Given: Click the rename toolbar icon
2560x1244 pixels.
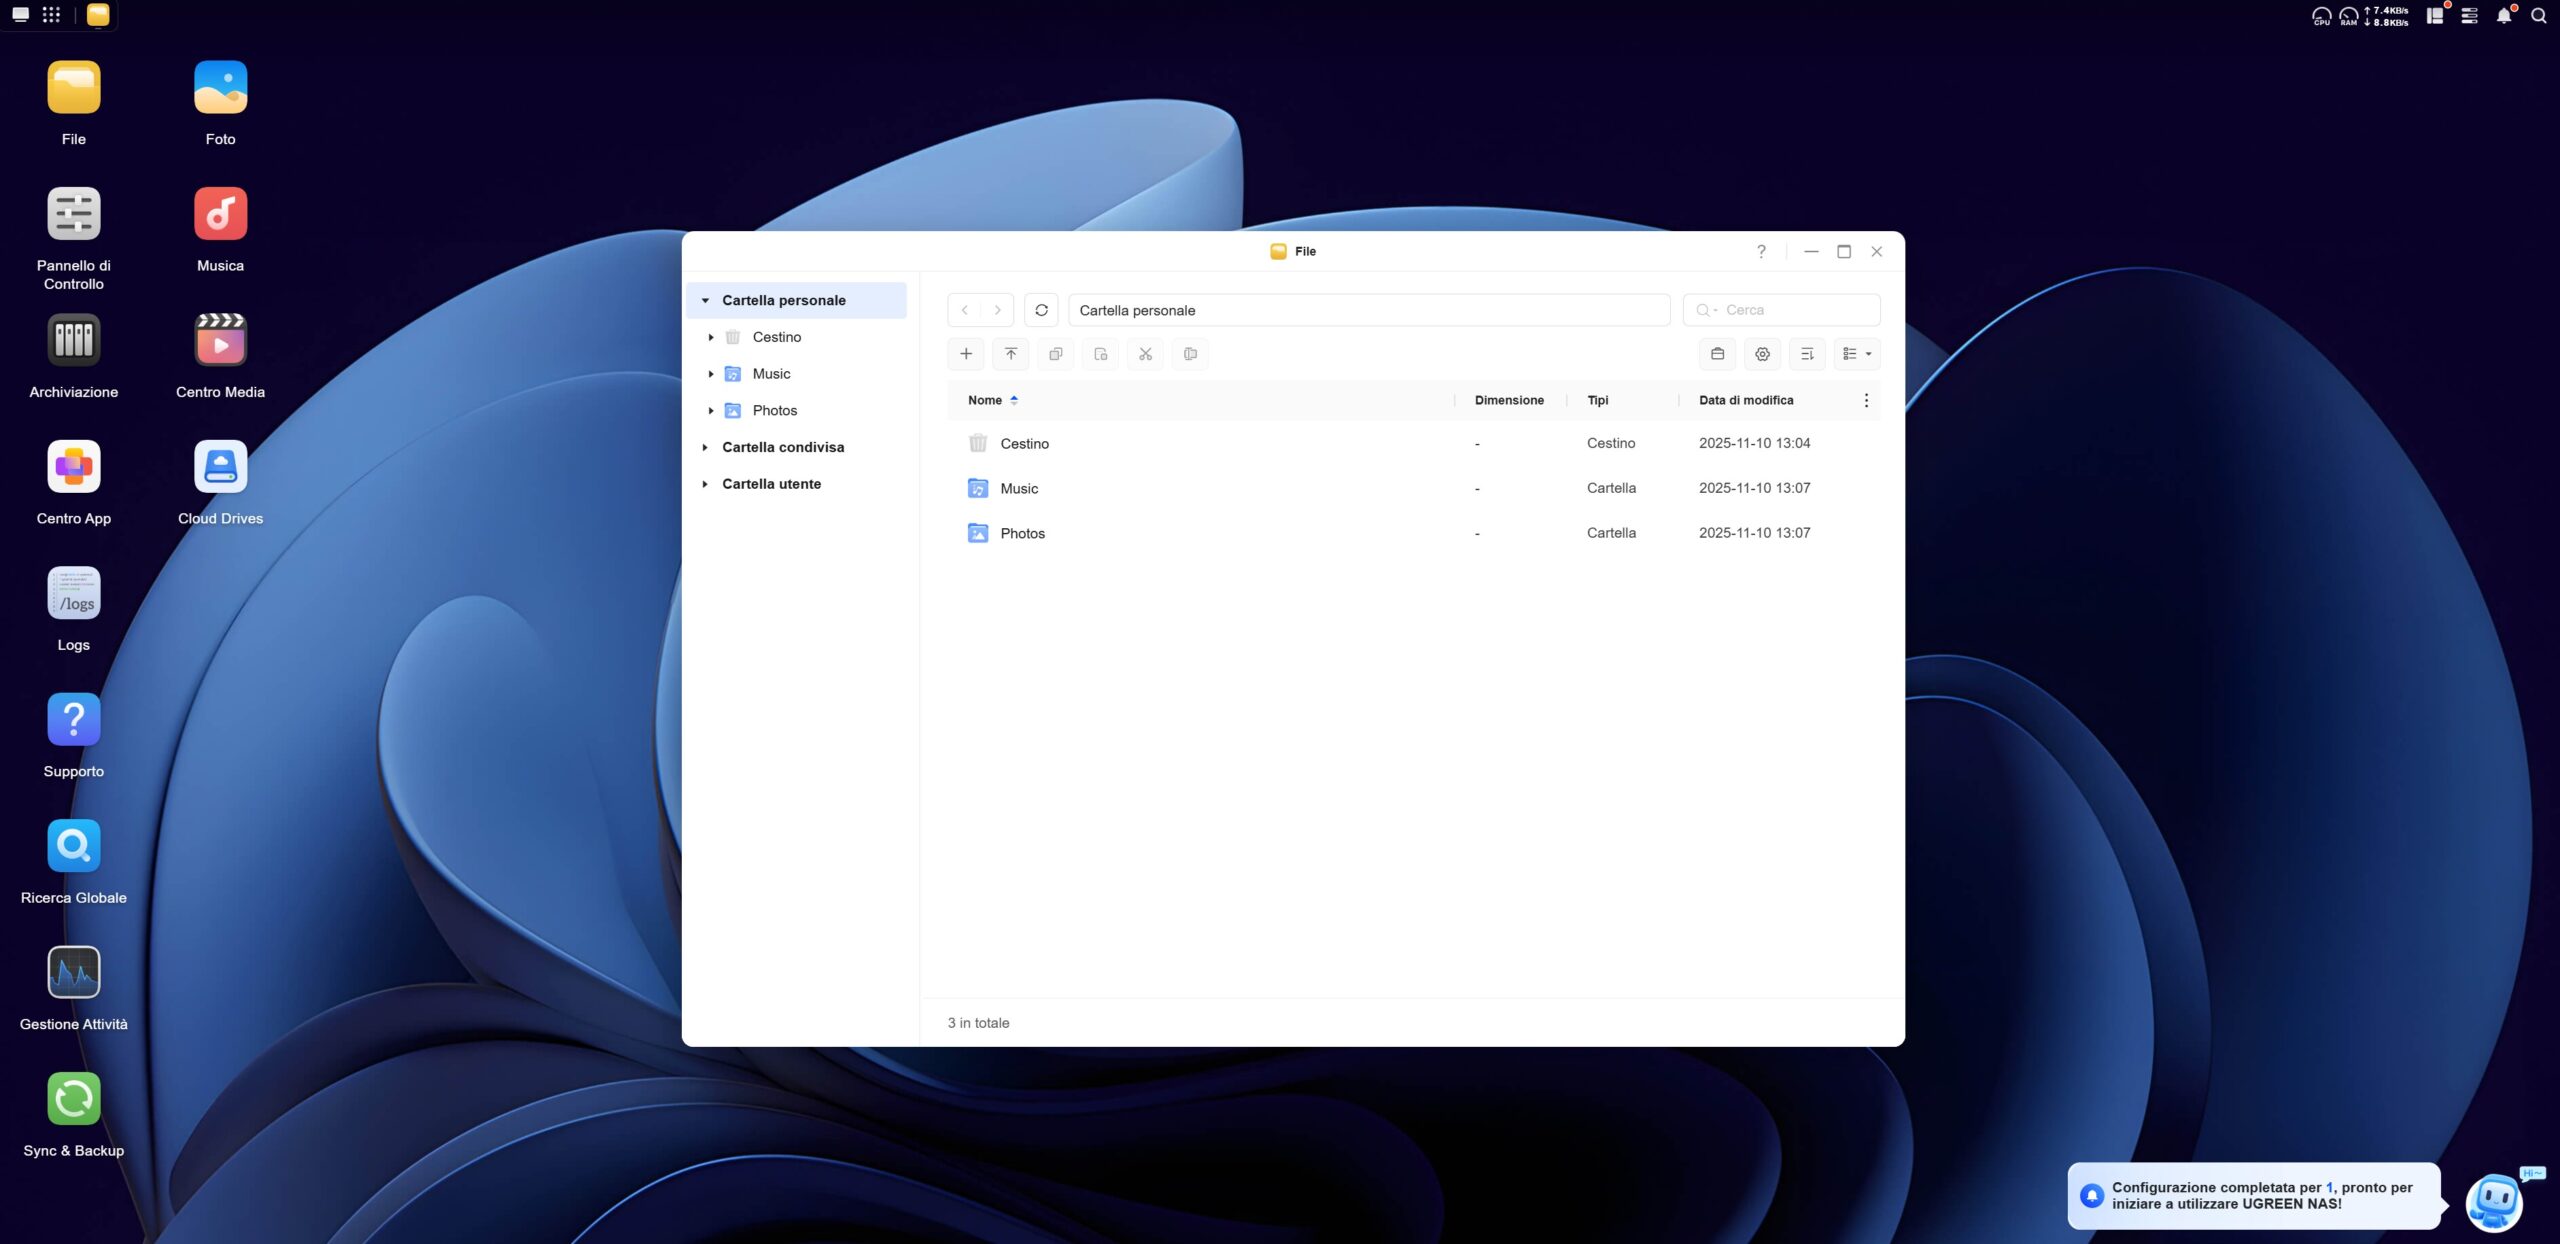Looking at the screenshot, I should 1190,354.
